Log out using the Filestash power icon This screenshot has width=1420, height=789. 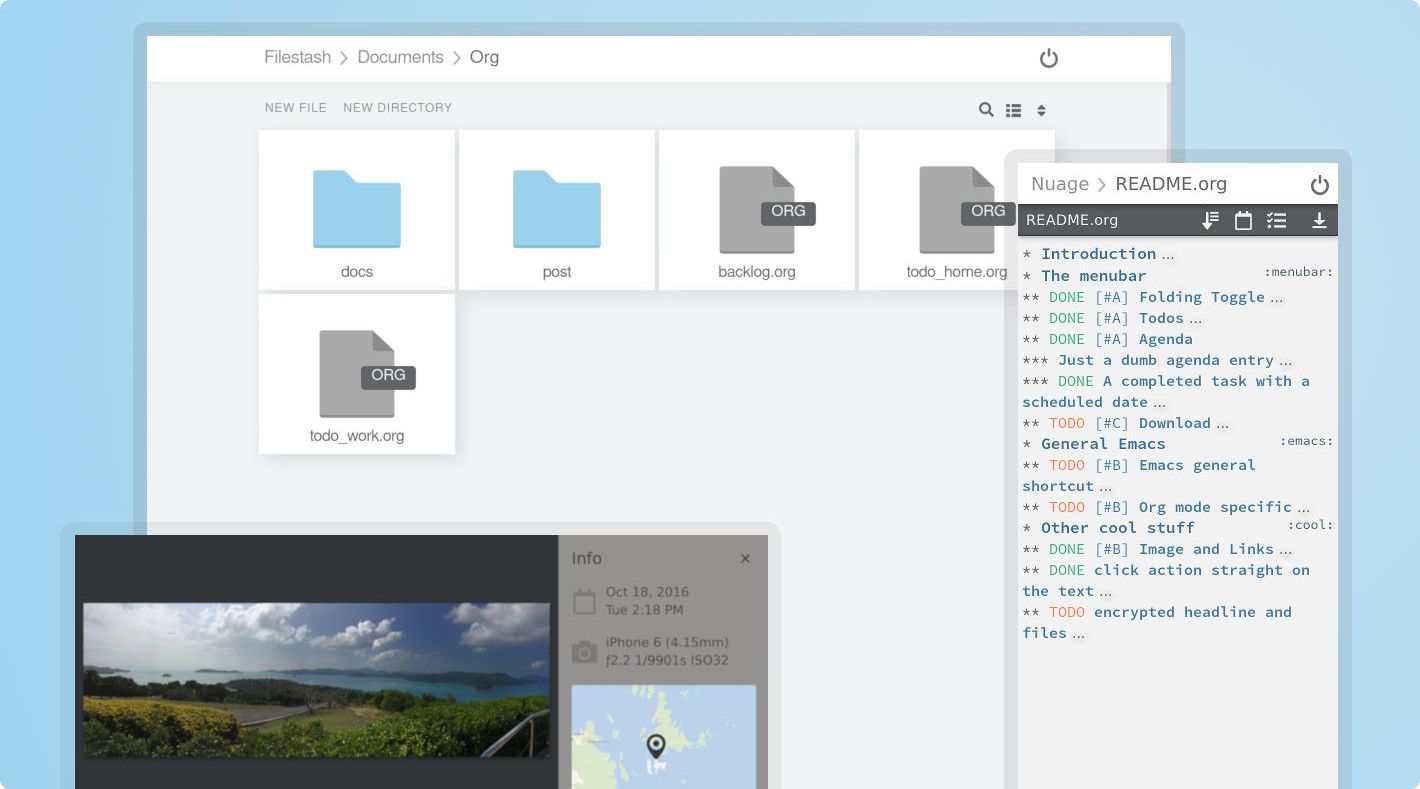pyautogui.click(x=1048, y=58)
